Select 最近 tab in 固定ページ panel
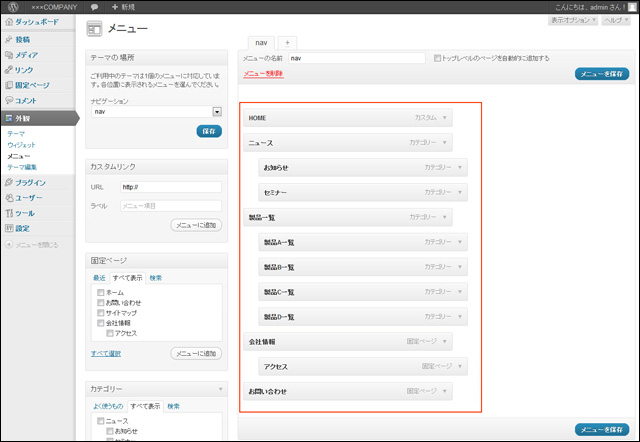This screenshot has height=442, width=640. coord(99,278)
